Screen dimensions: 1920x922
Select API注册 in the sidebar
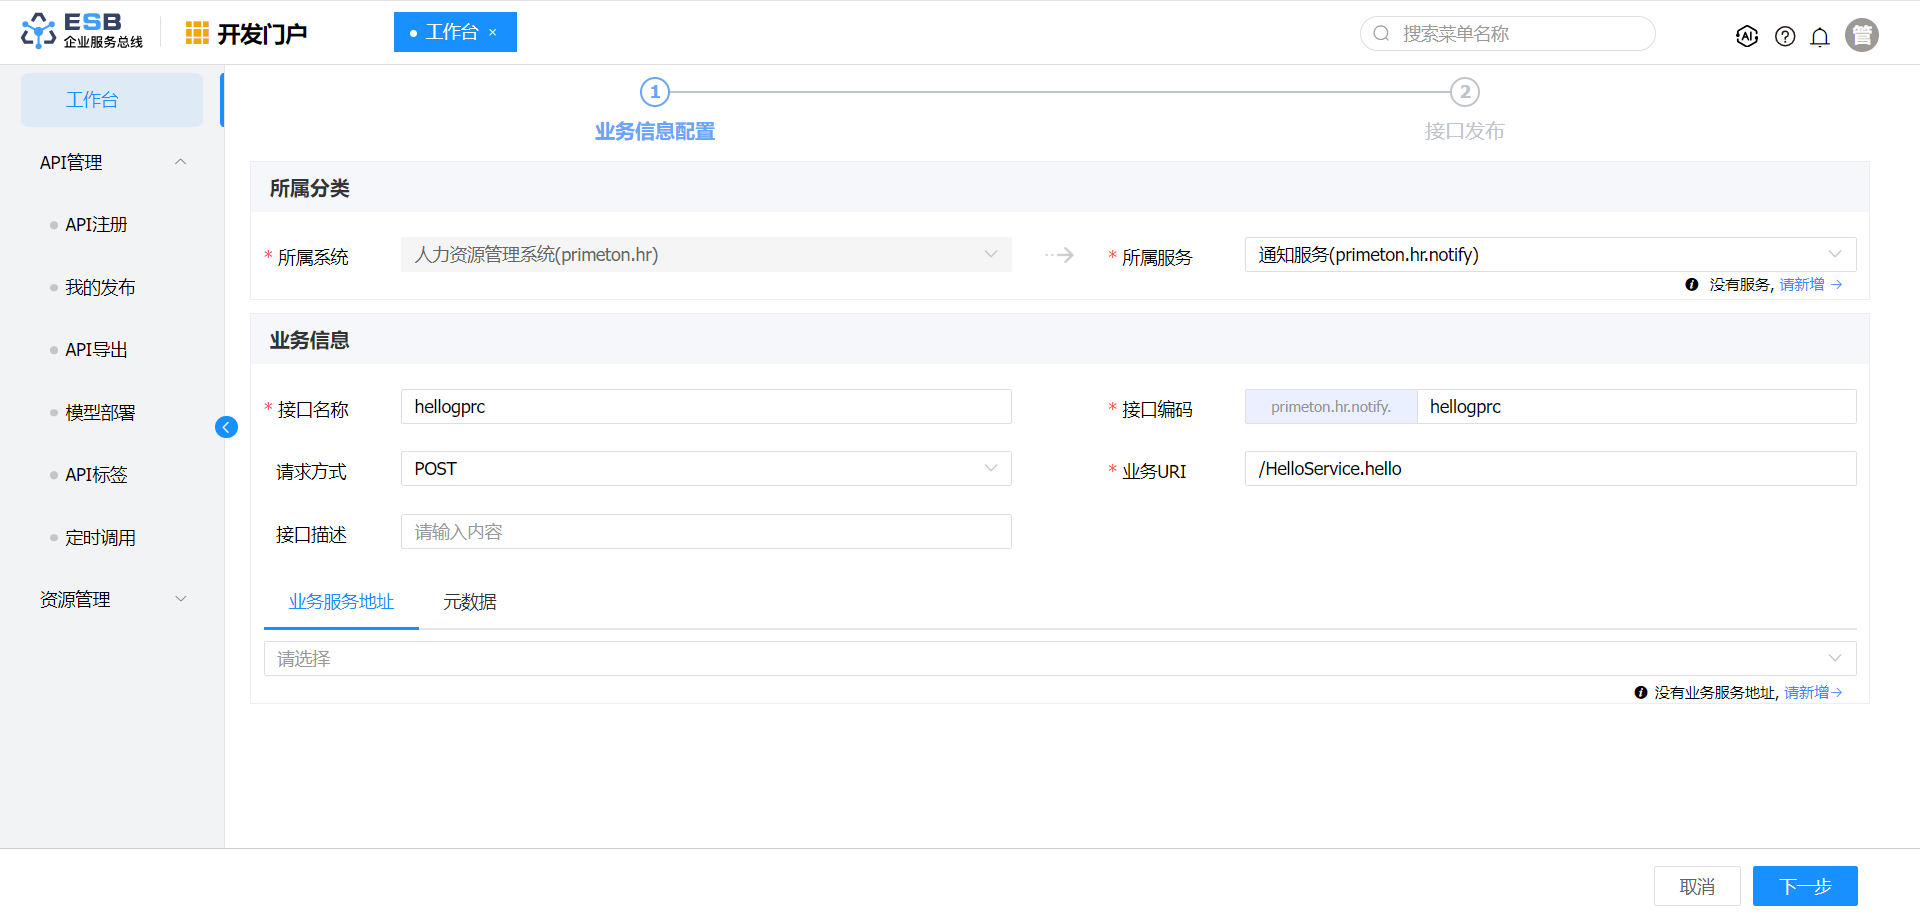[96, 225]
